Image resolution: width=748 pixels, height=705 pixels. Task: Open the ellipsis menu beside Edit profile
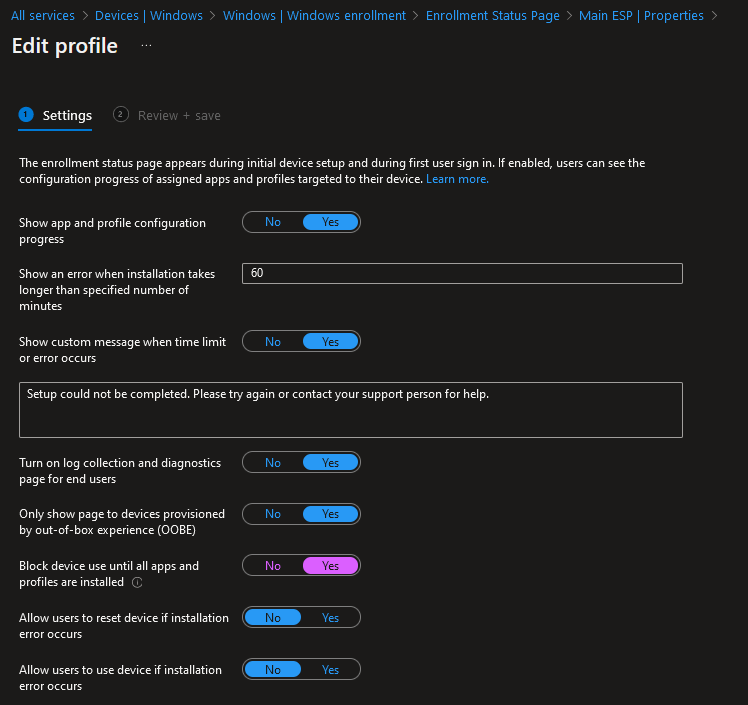[146, 46]
